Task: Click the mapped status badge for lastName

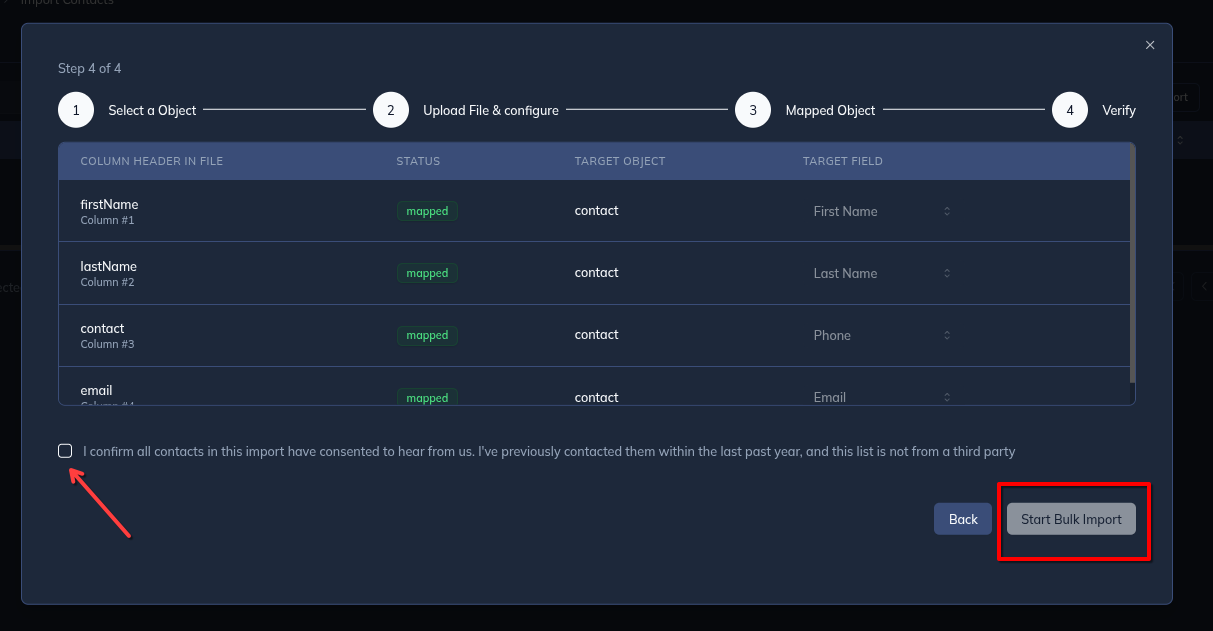Action: pos(427,273)
